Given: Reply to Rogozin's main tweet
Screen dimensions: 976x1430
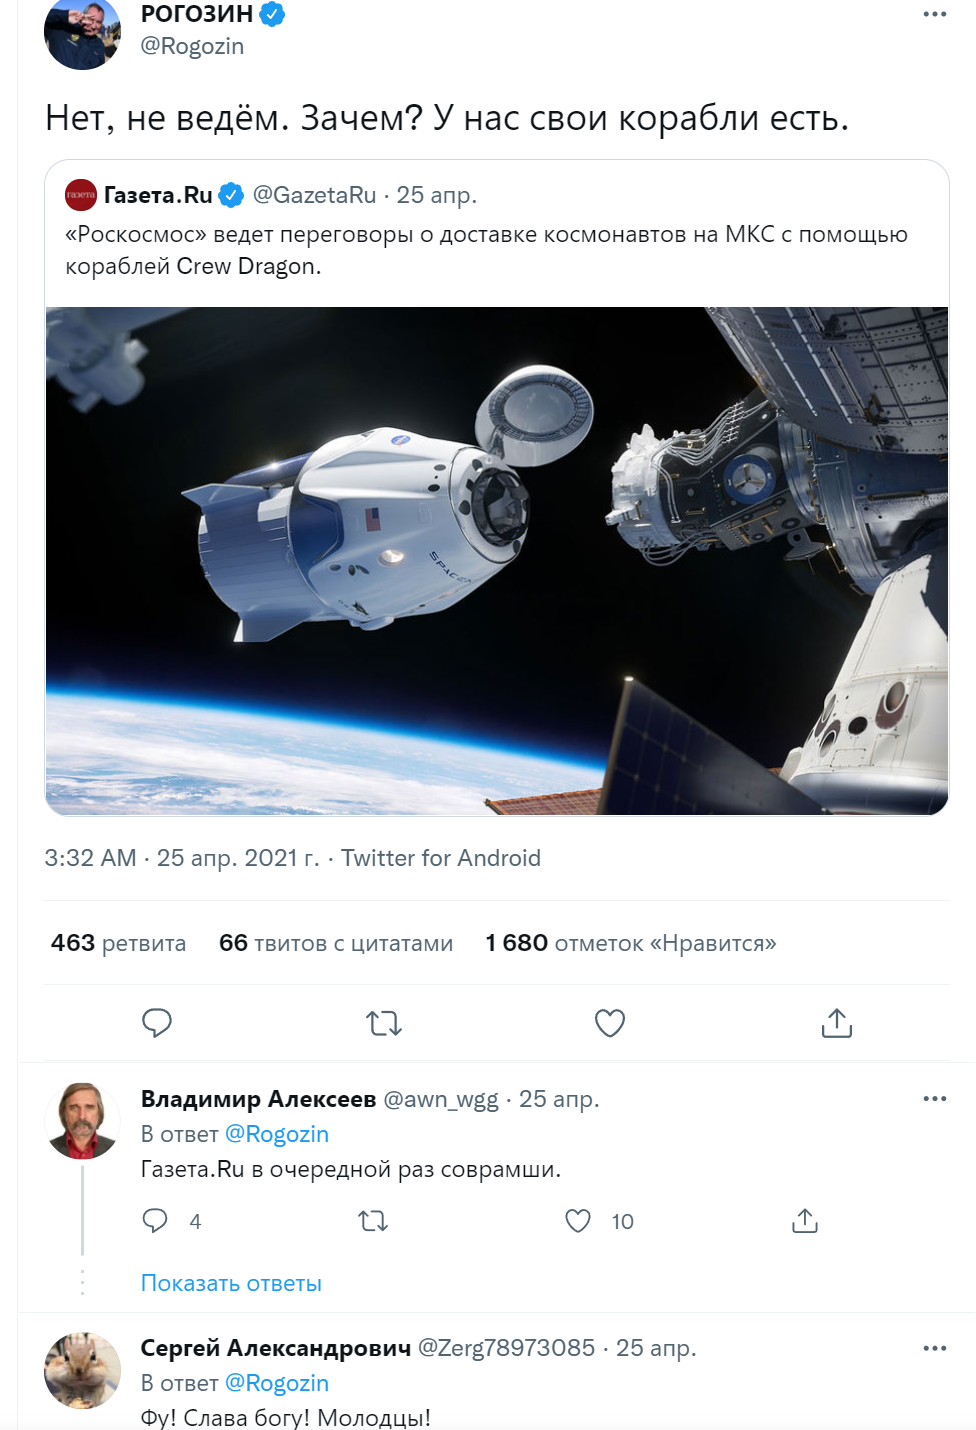Looking at the screenshot, I should pyautogui.click(x=157, y=1023).
